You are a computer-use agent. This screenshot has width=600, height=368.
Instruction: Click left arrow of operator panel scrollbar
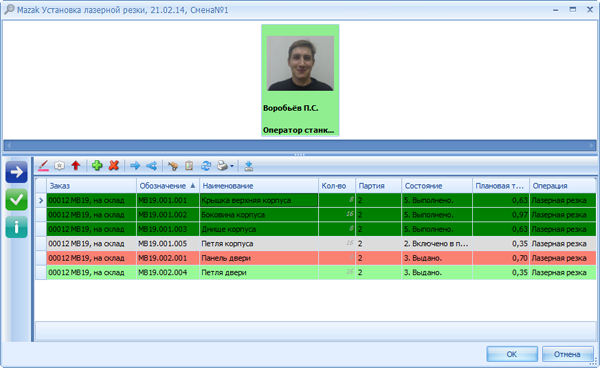pos(9,145)
